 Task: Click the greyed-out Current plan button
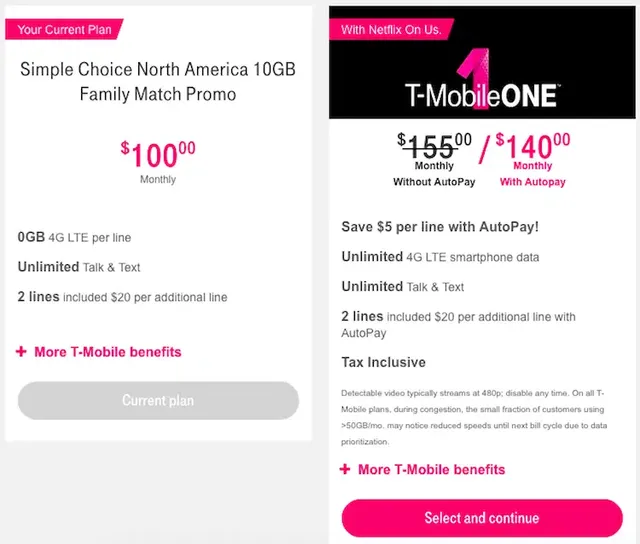(x=158, y=400)
